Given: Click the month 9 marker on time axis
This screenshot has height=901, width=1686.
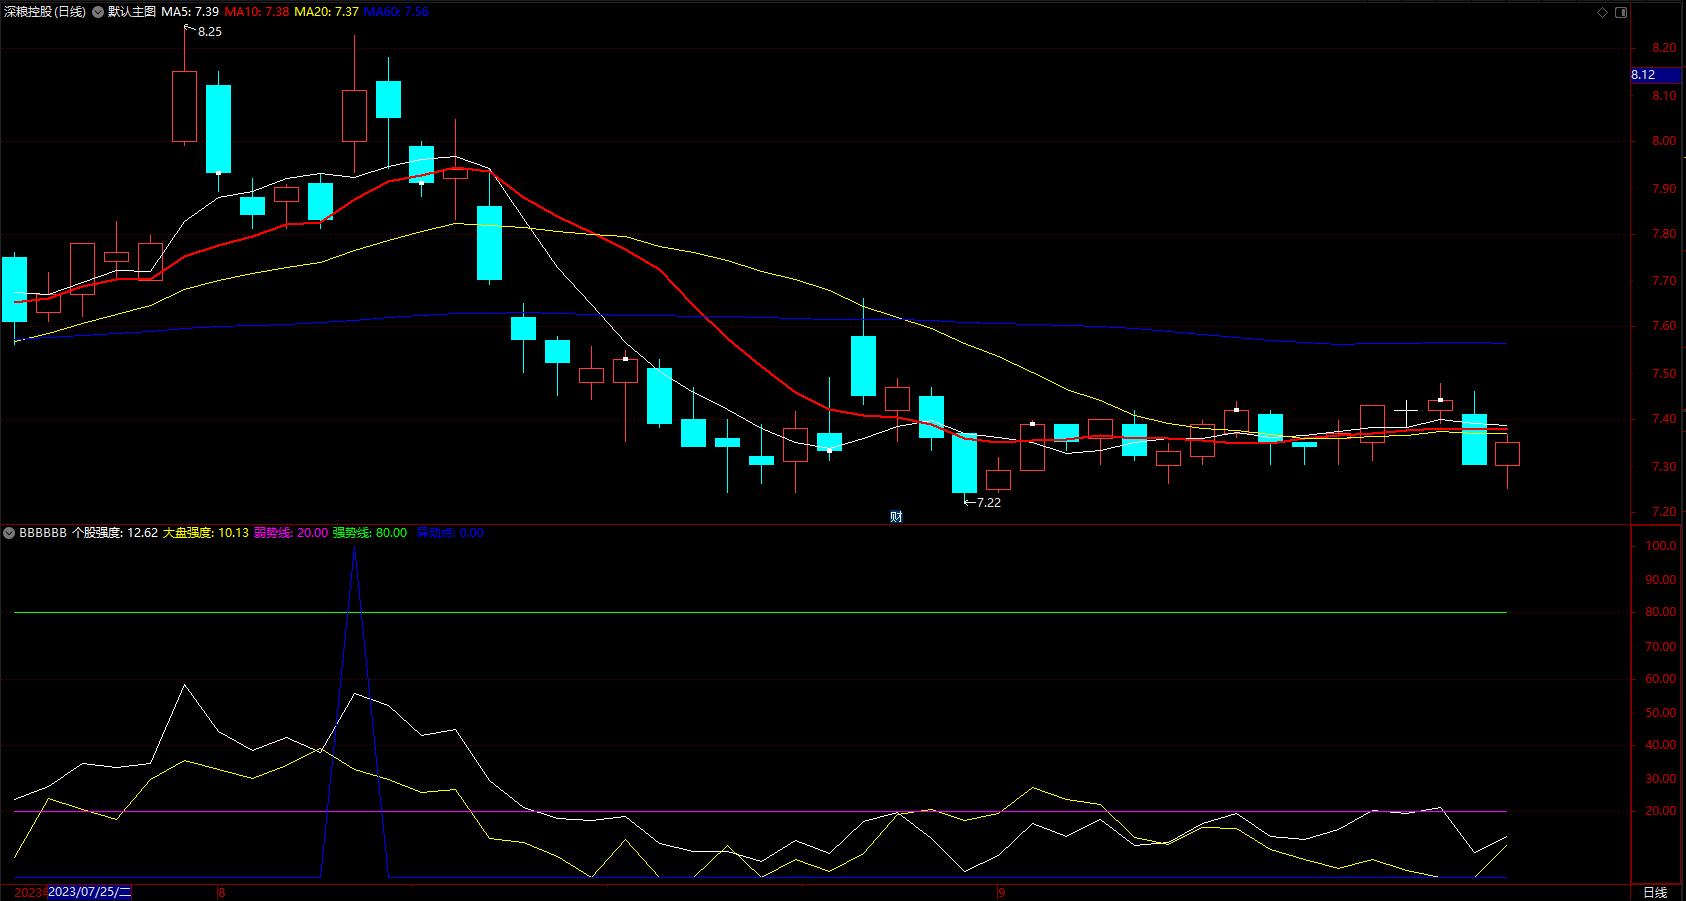Looking at the screenshot, I should (1001, 892).
